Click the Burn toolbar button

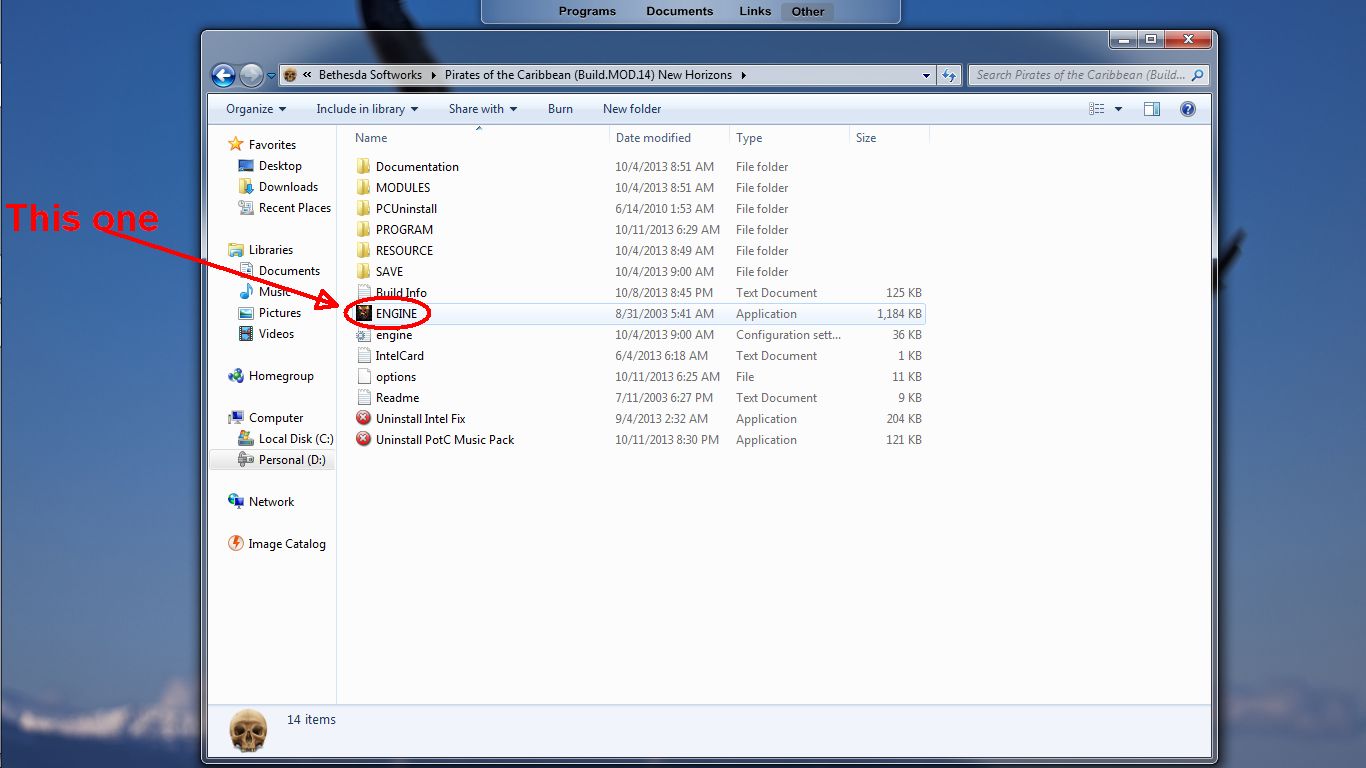tap(560, 109)
